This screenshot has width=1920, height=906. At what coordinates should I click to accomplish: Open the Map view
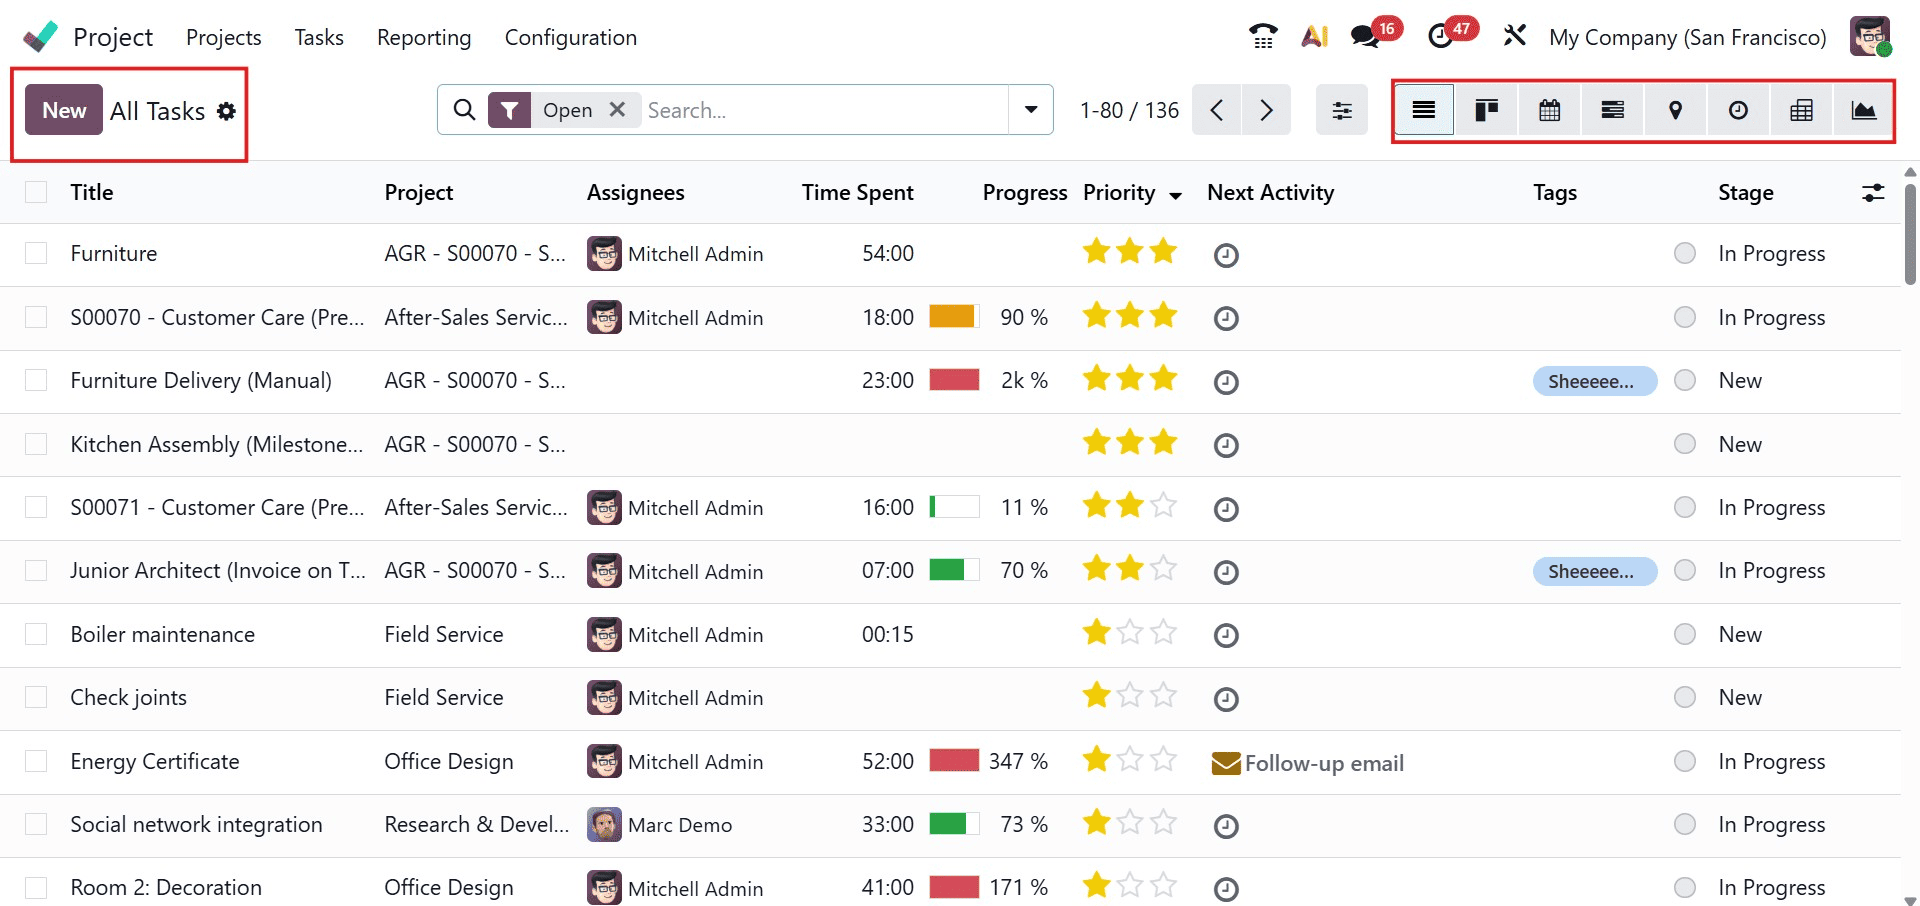pyautogui.click(x=1675, y=110)
